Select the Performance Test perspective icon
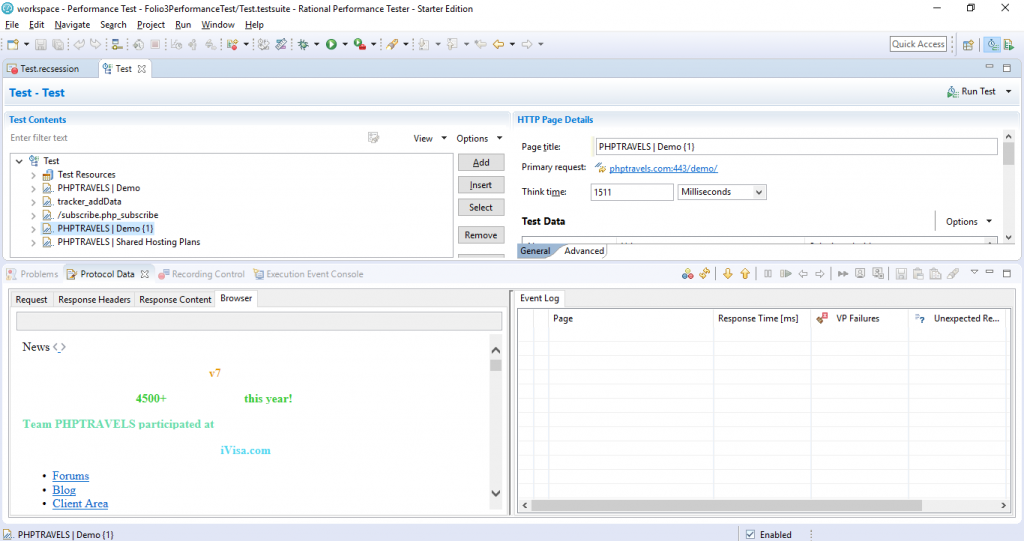 point(993,44)
